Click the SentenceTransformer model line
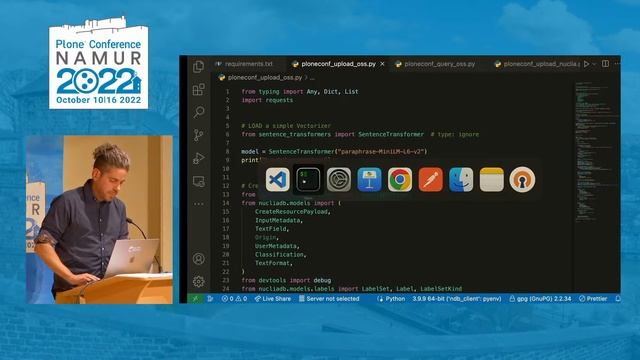640x360 pixels. coord(334,151)
